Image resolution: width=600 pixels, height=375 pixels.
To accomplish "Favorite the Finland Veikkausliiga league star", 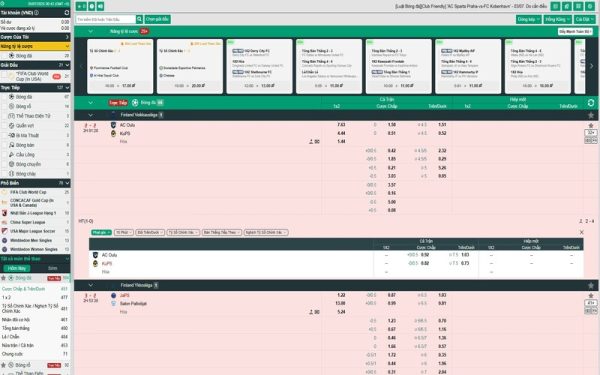I will pyautogui.click(x=591, y=115).
